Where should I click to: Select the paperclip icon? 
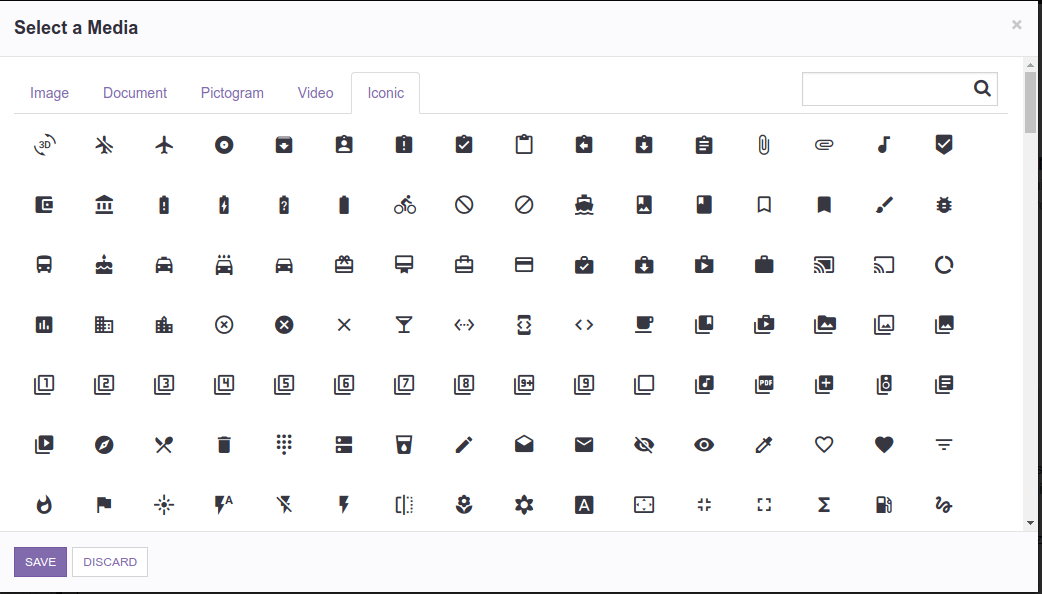[x=764, y=144]
